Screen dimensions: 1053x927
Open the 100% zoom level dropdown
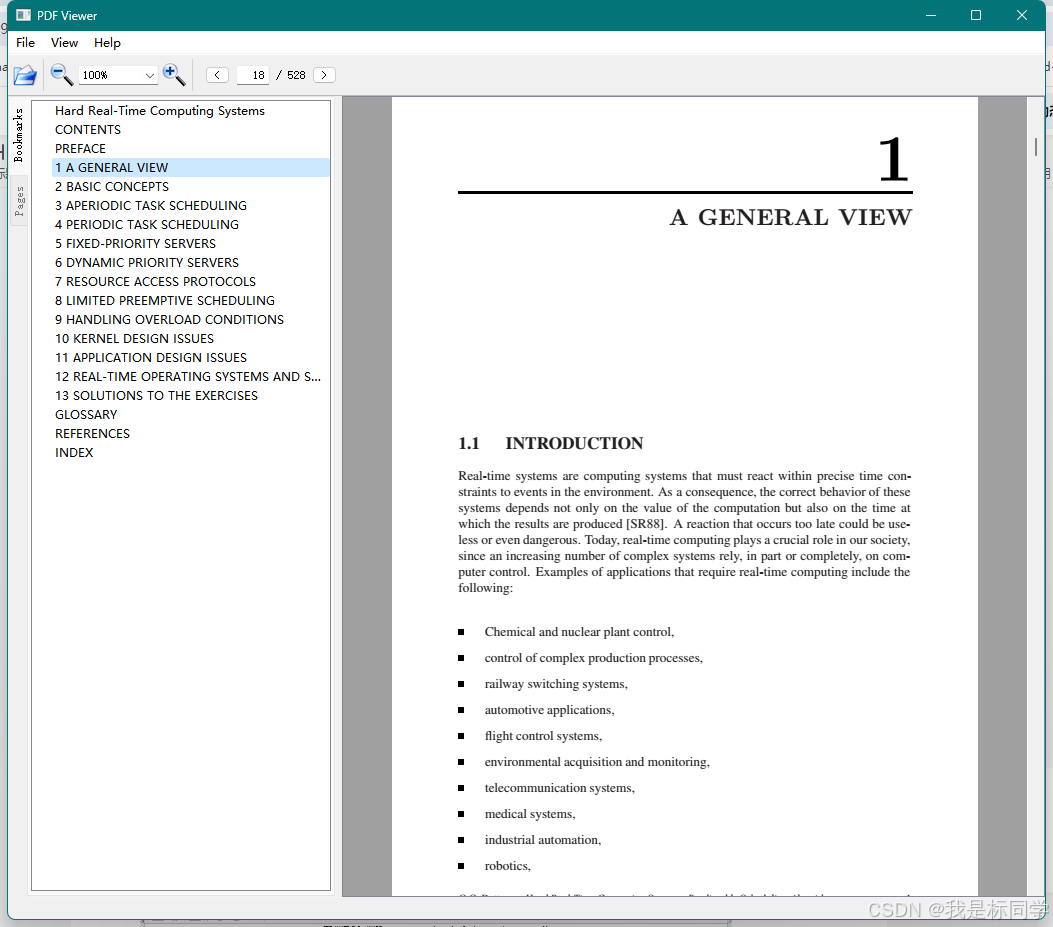[x=118, y=75]
